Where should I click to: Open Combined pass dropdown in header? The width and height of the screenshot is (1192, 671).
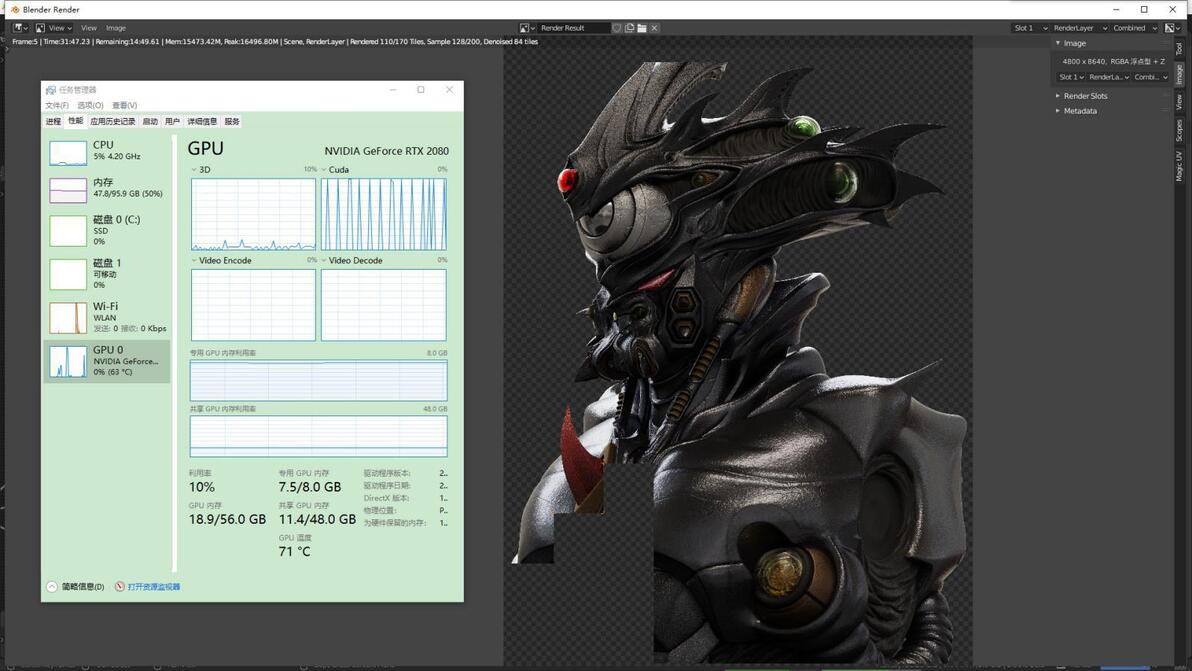click(x=1135, y=28)
